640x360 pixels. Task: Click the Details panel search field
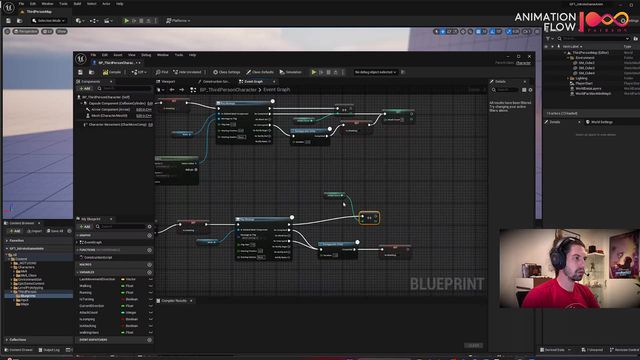[505, 90]
